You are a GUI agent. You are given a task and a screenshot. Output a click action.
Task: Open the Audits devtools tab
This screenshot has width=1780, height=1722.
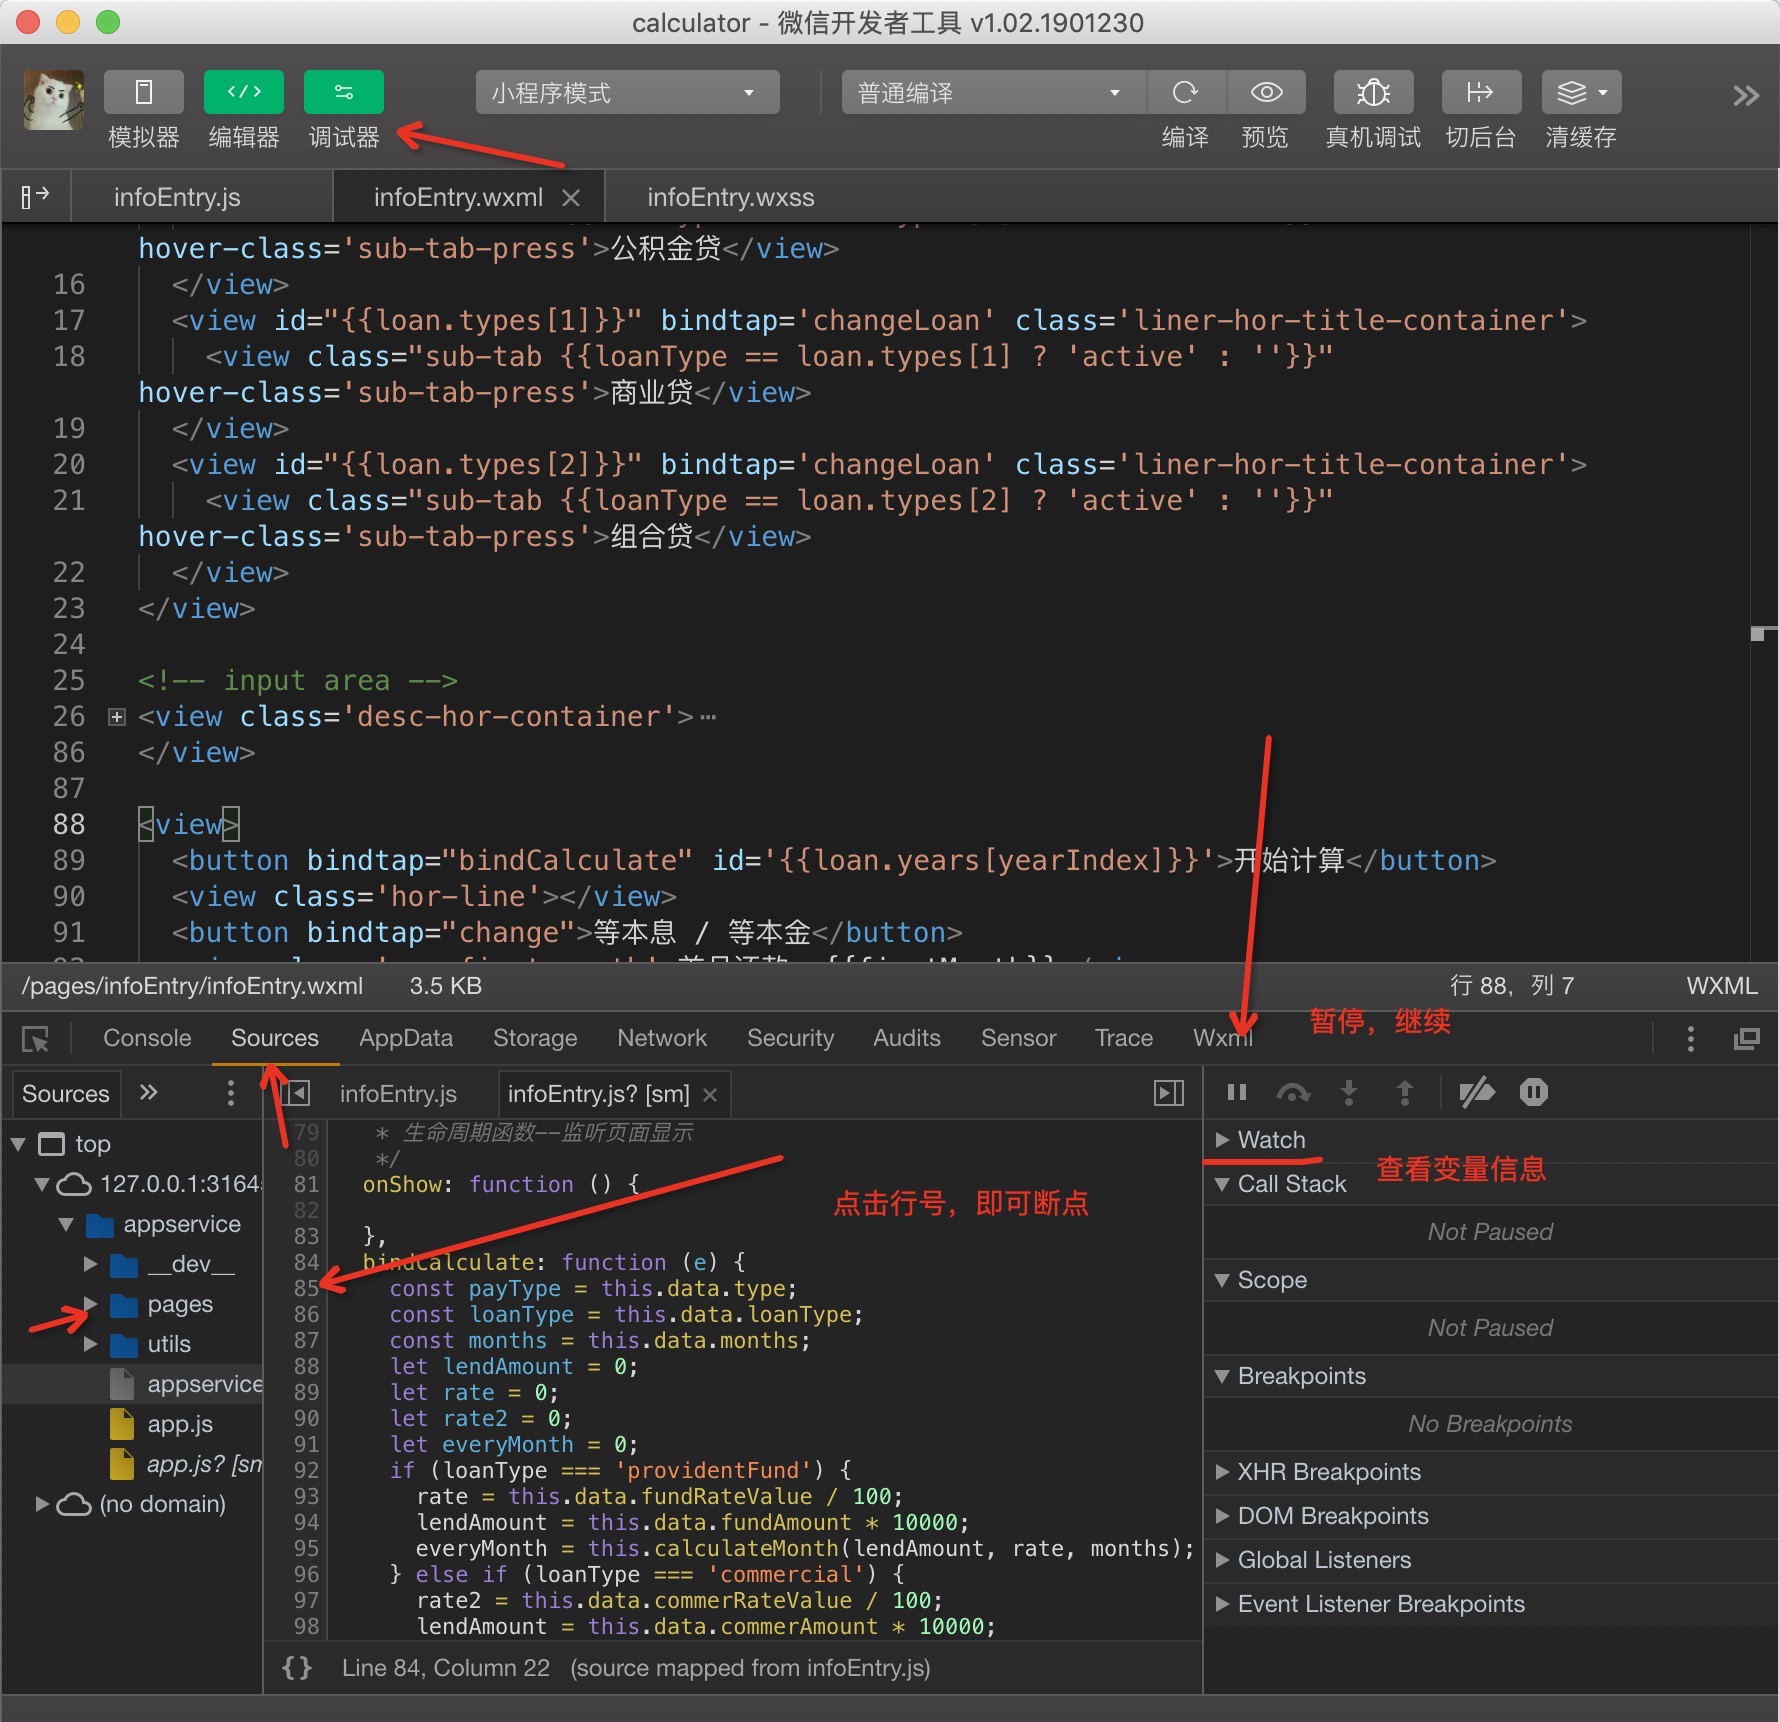point(907,1038)
